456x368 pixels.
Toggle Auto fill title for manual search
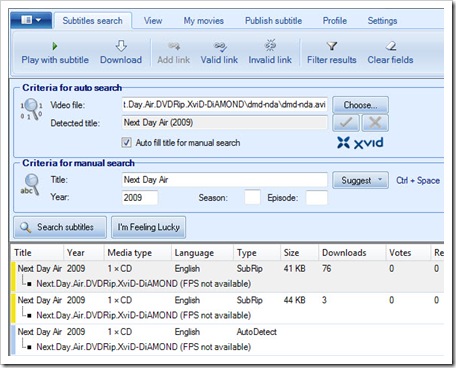[126, 143]
